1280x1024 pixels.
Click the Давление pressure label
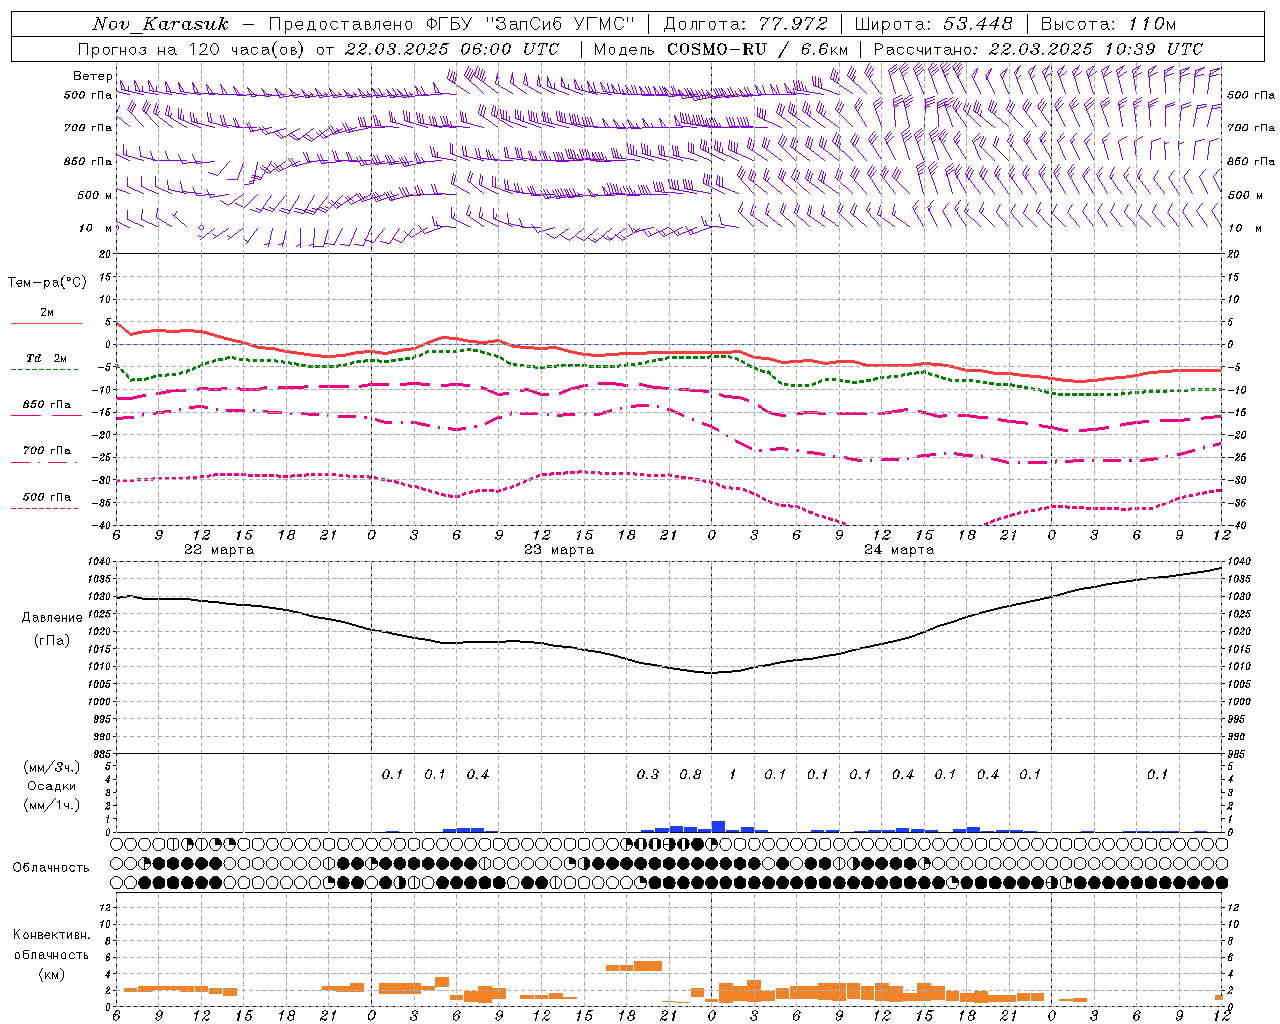pos(52,618)
